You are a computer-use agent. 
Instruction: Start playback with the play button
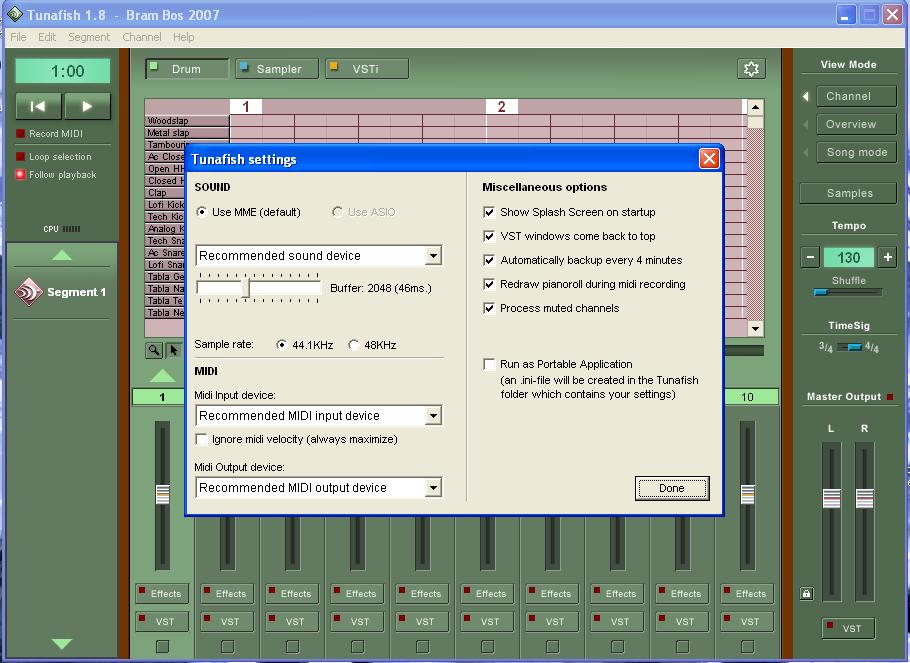87,106
